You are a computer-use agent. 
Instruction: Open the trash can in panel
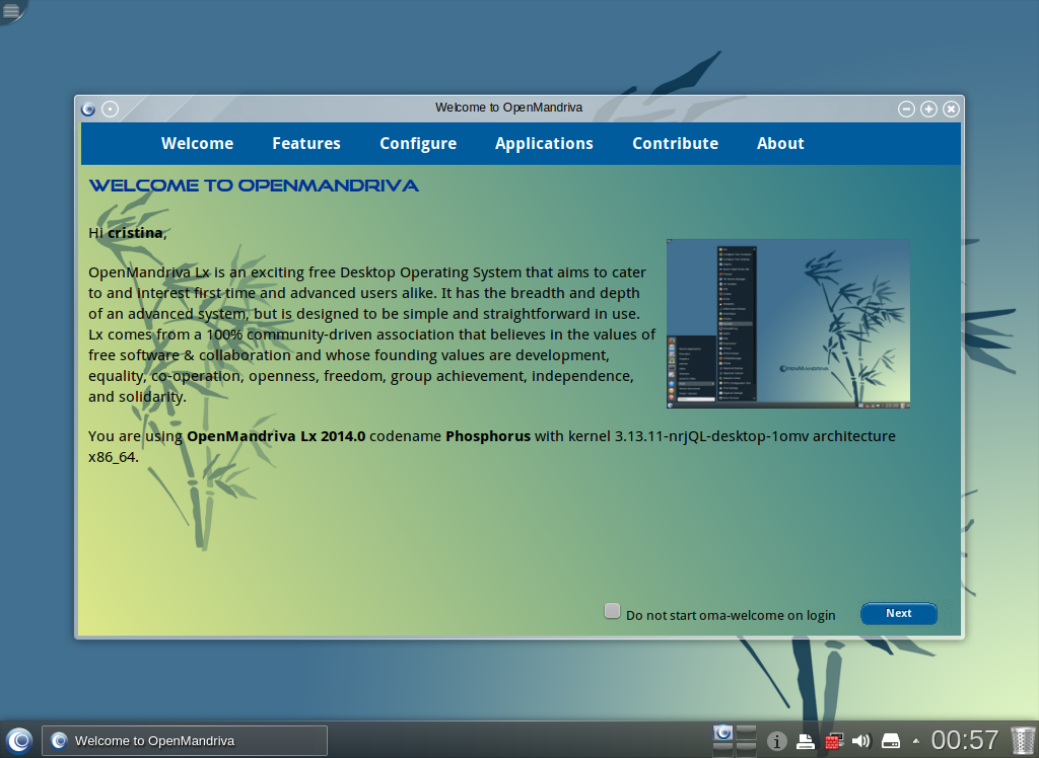coord(1022,741)
